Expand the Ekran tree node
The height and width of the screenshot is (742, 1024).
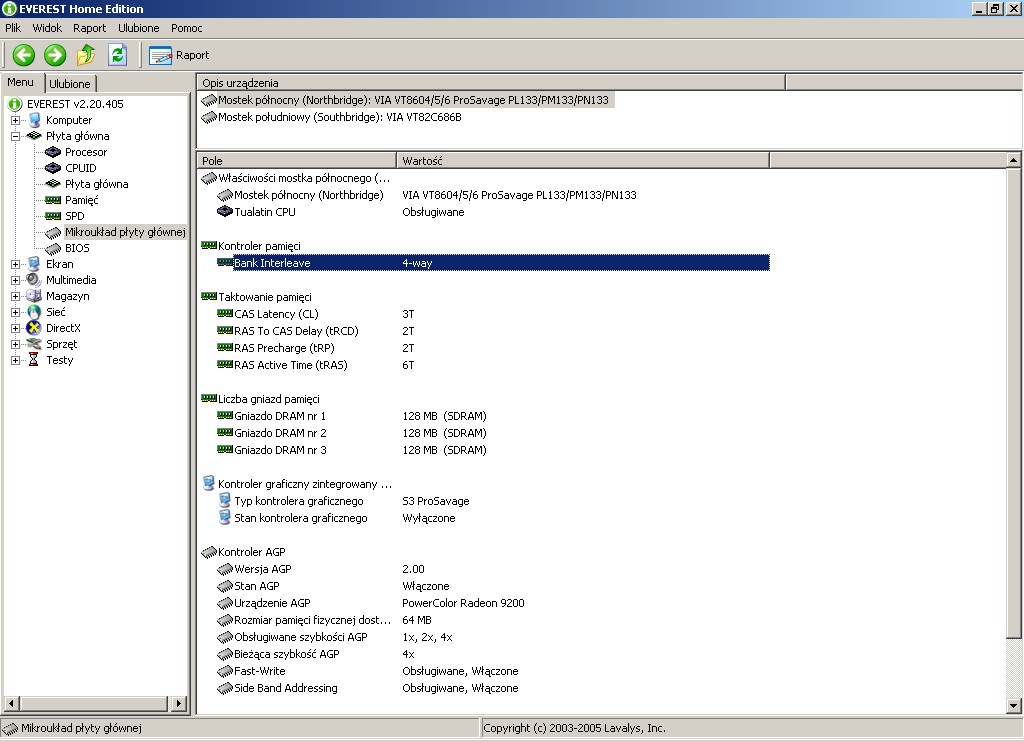16,265
